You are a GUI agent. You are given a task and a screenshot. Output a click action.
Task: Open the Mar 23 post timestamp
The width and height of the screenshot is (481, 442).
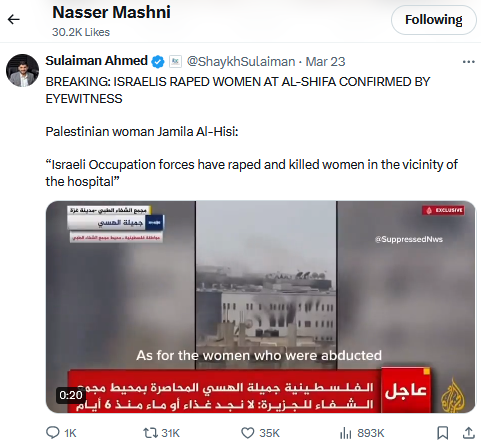(325, 62)
